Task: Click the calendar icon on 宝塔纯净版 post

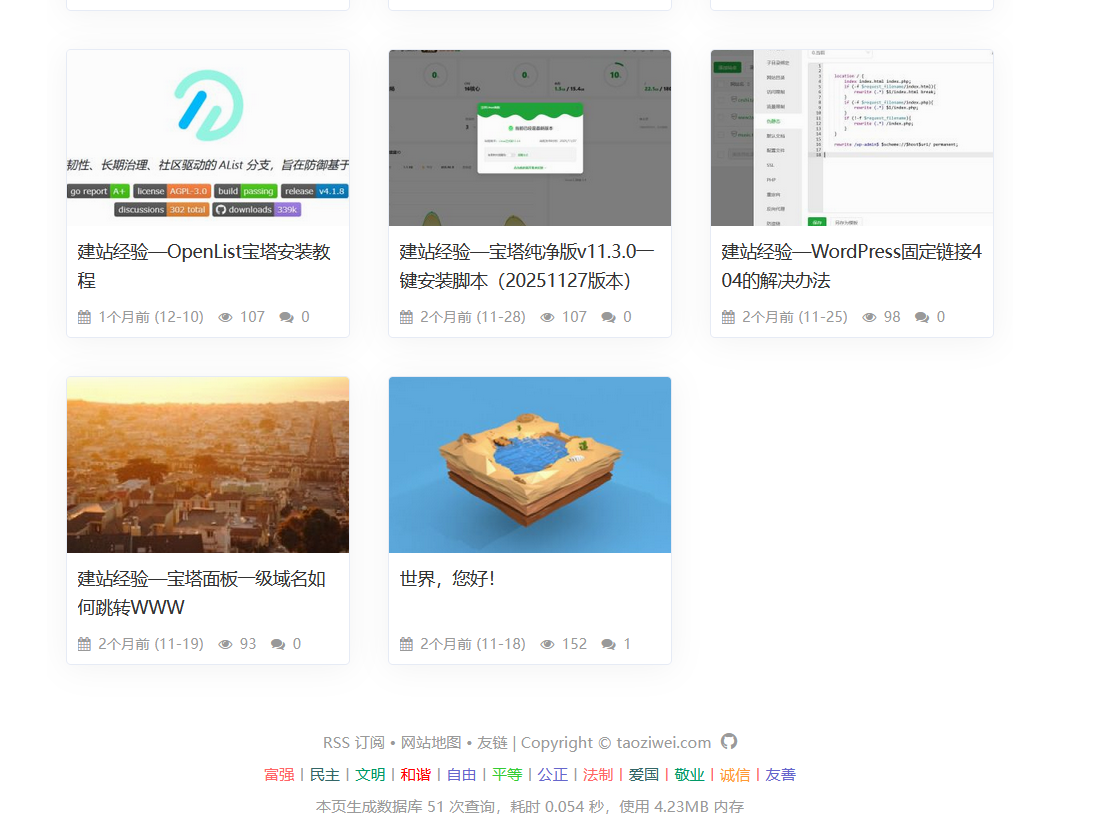Action: point(407,316)
